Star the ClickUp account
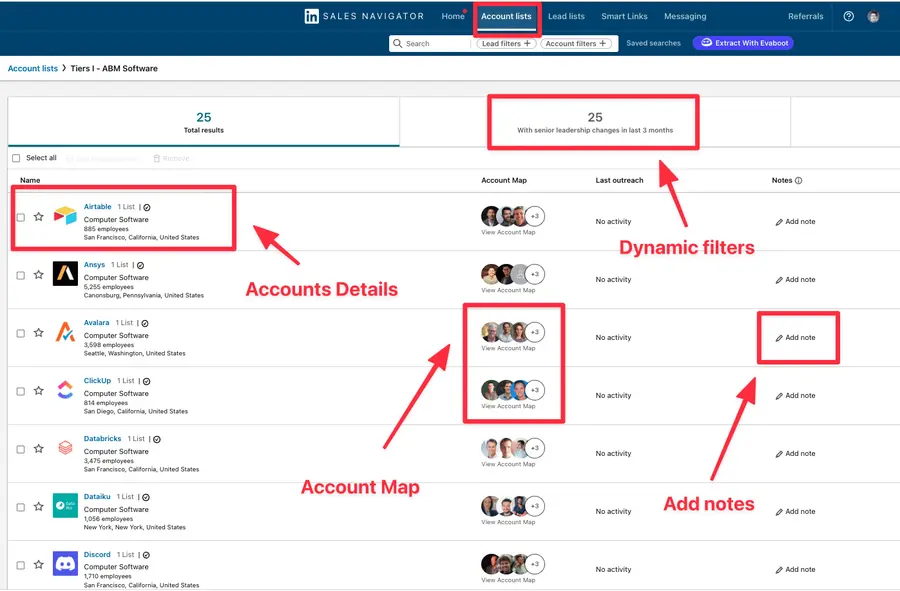 click(38, 391)
